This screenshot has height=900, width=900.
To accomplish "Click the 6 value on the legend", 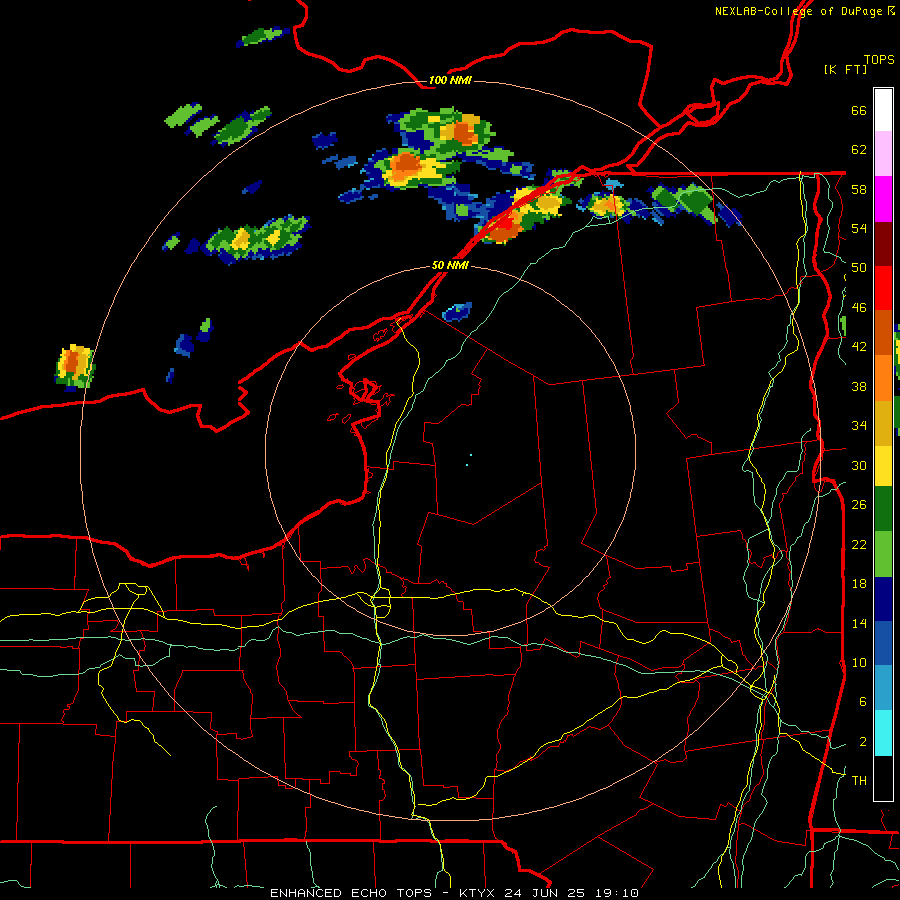I will click(x=862, y=702).
